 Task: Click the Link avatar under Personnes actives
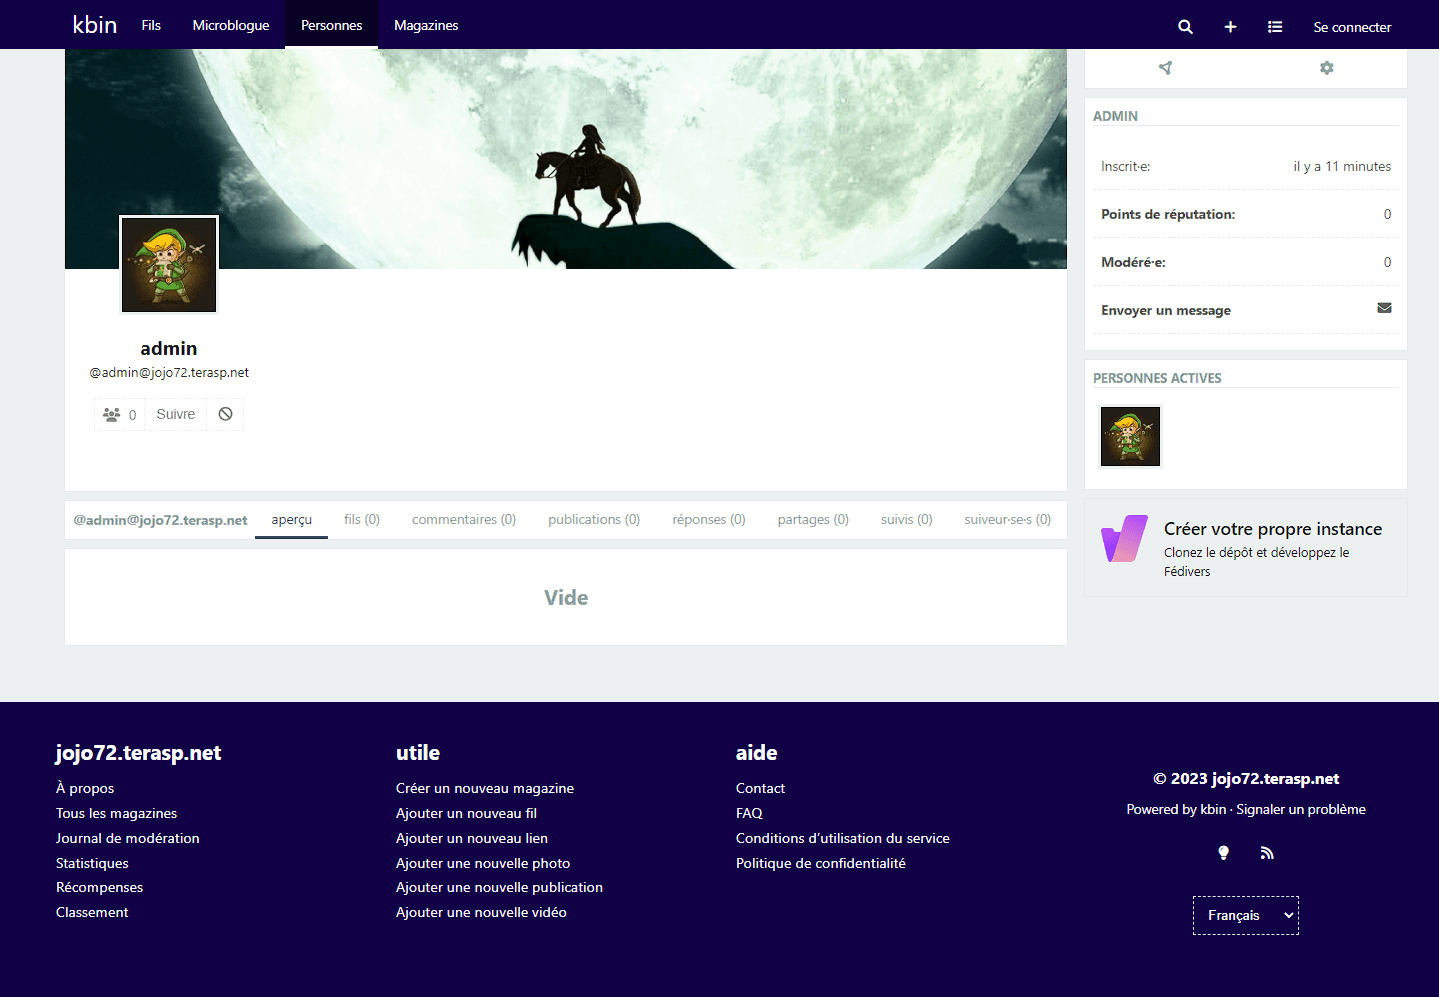click(x=1130, y=436)
